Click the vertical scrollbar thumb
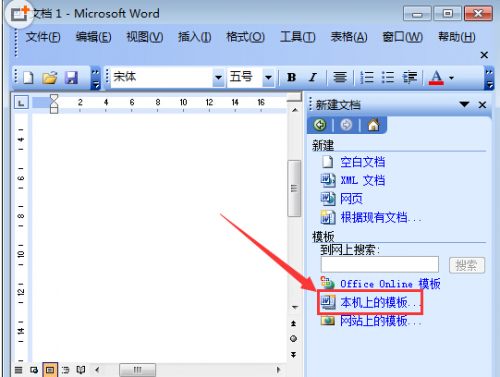This screenshot has width=500, height=377. click(294, 188)
